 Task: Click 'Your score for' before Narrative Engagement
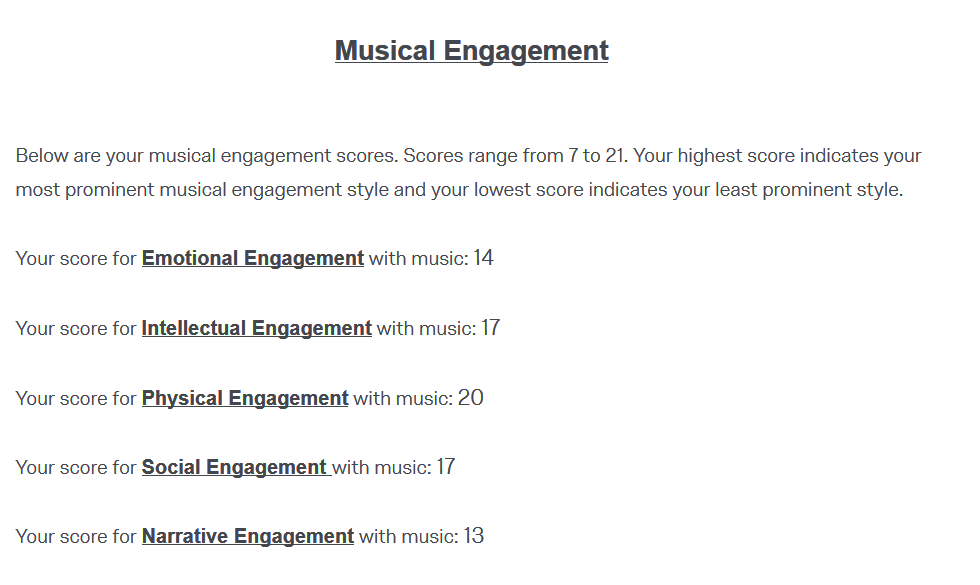coord(76,536)
